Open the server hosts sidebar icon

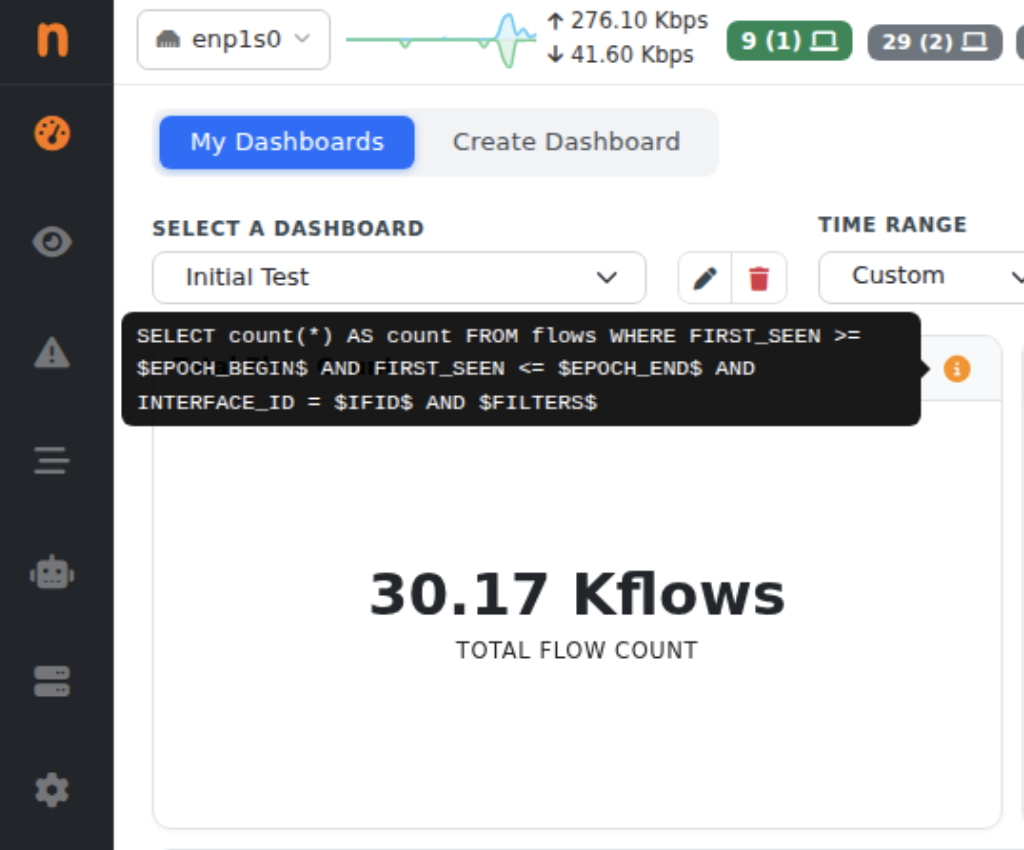coord(52,682)
